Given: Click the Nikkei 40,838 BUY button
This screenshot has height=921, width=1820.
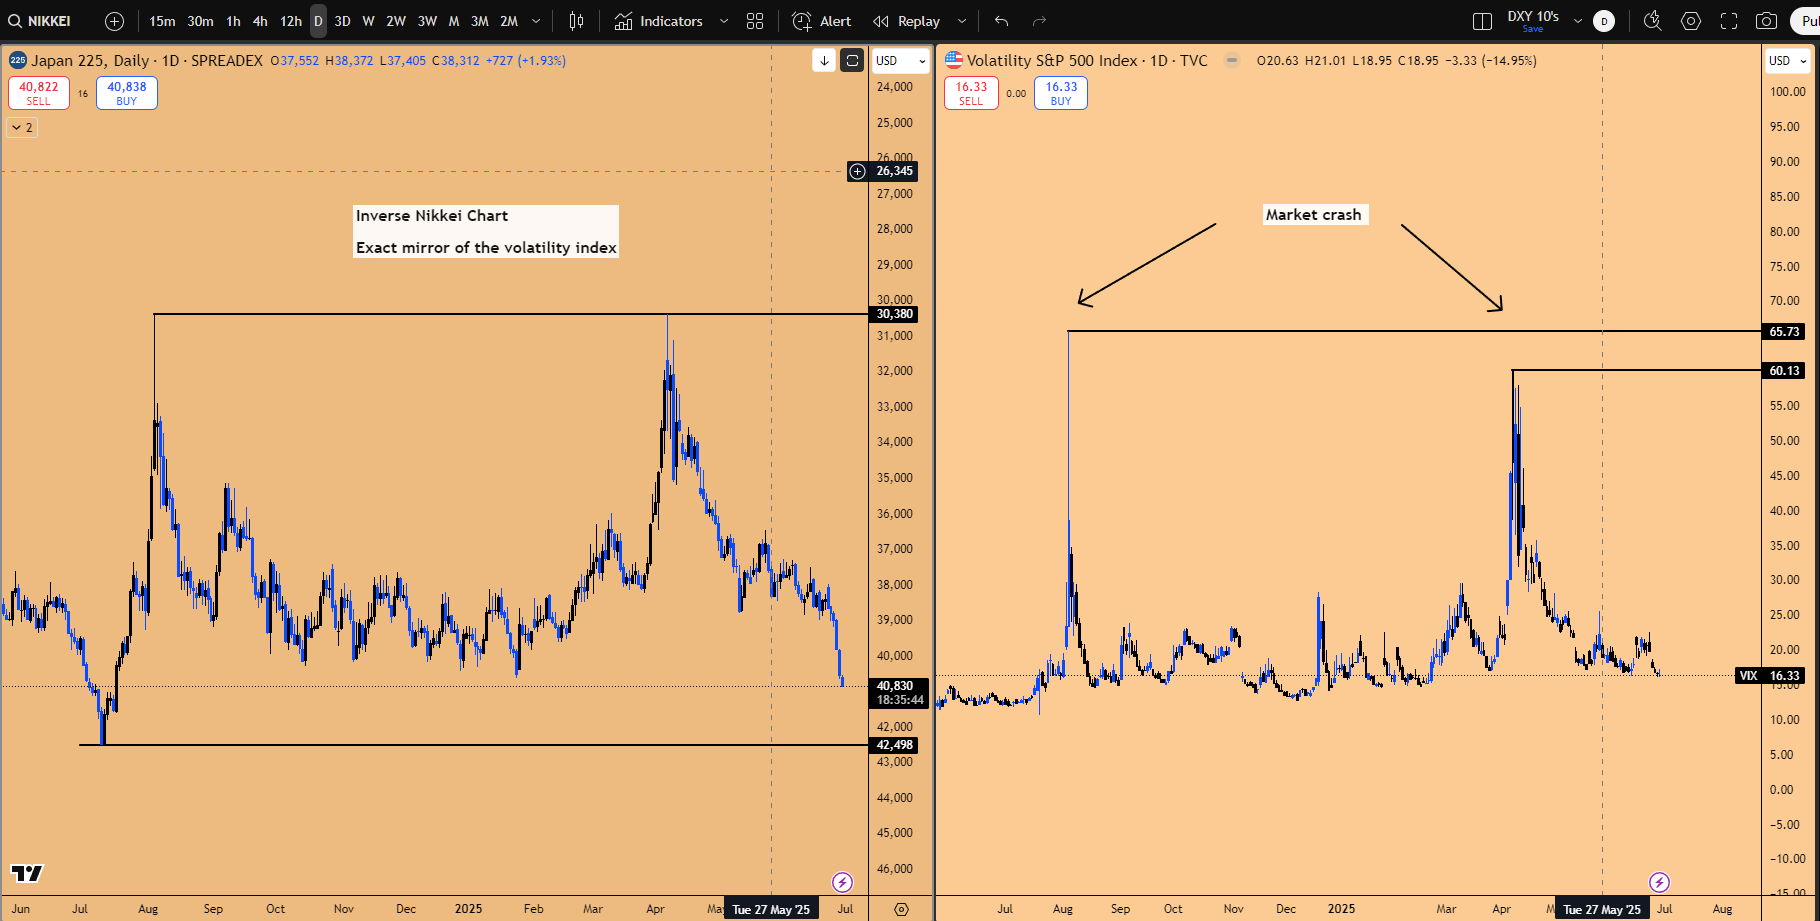Looking at the screenshot, I should (127, 93).
